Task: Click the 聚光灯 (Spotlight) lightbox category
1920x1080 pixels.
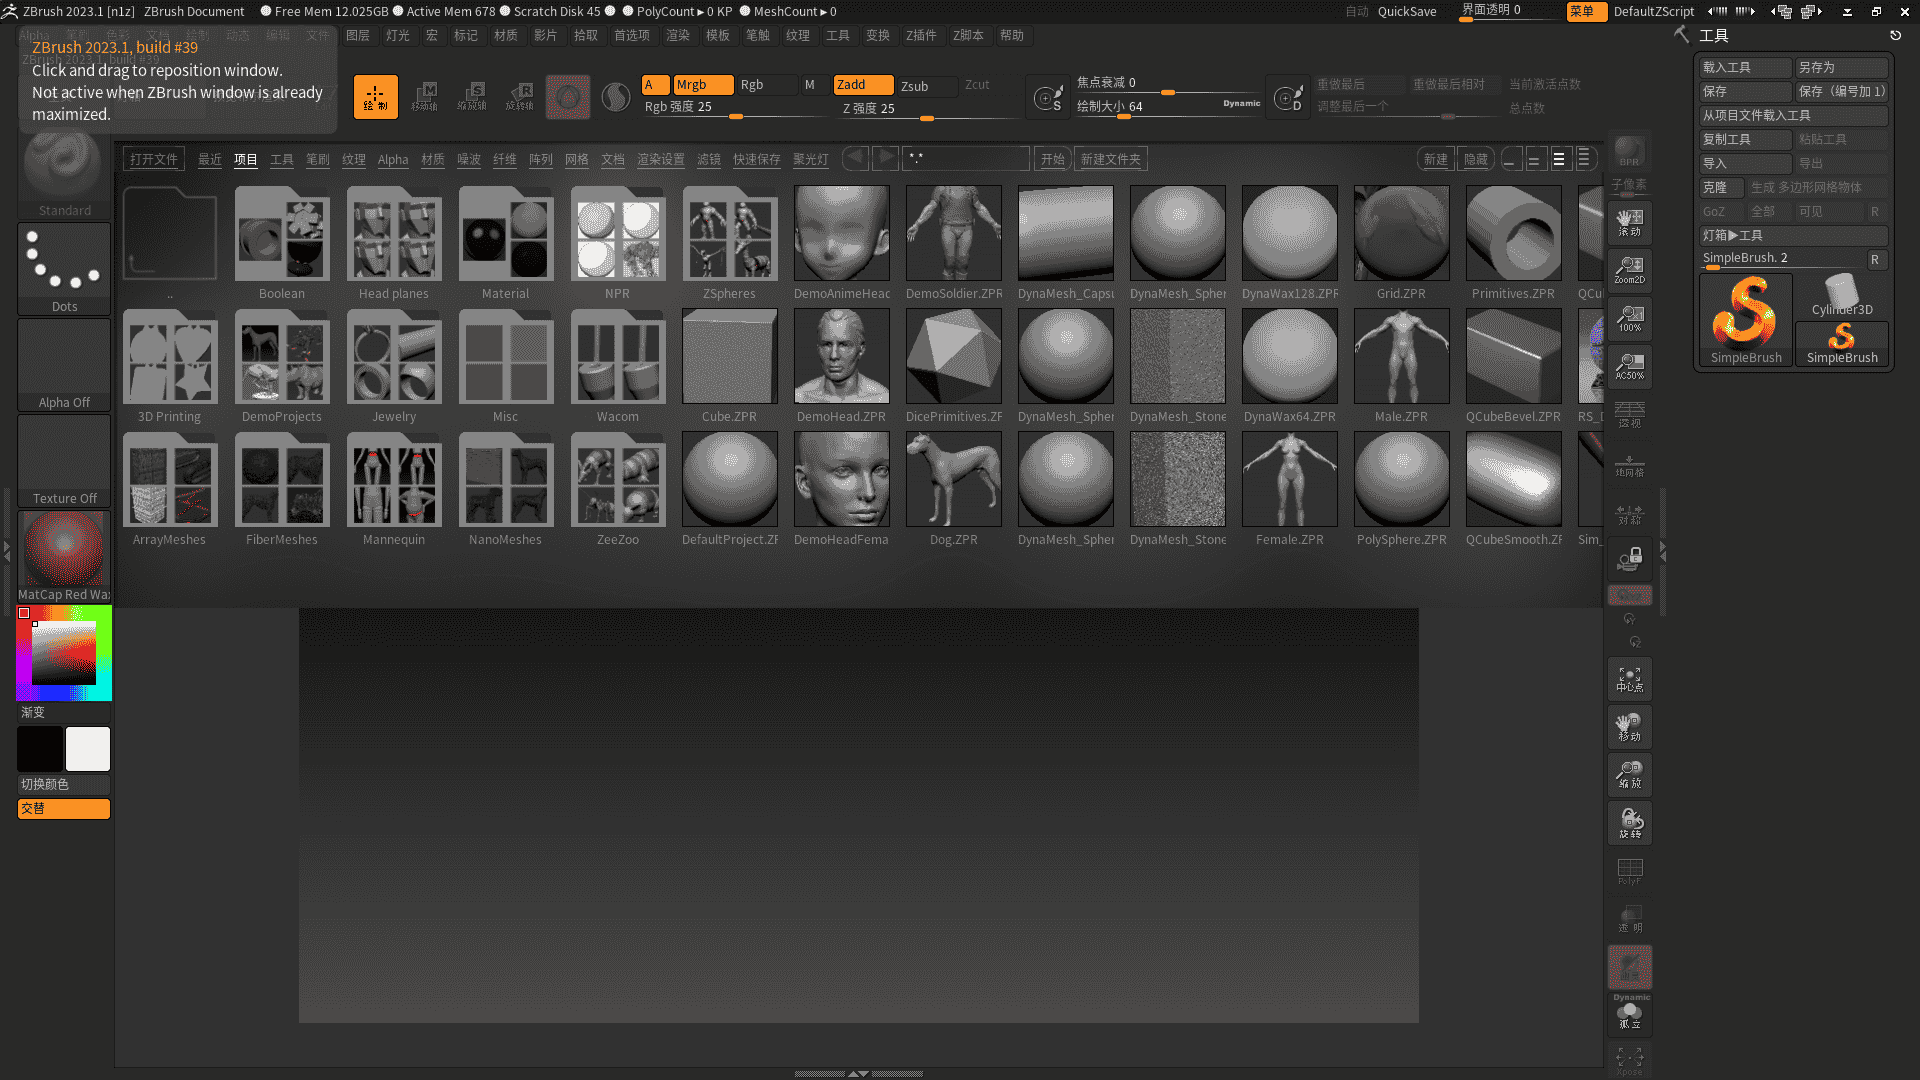Action: tap(810, 159)
